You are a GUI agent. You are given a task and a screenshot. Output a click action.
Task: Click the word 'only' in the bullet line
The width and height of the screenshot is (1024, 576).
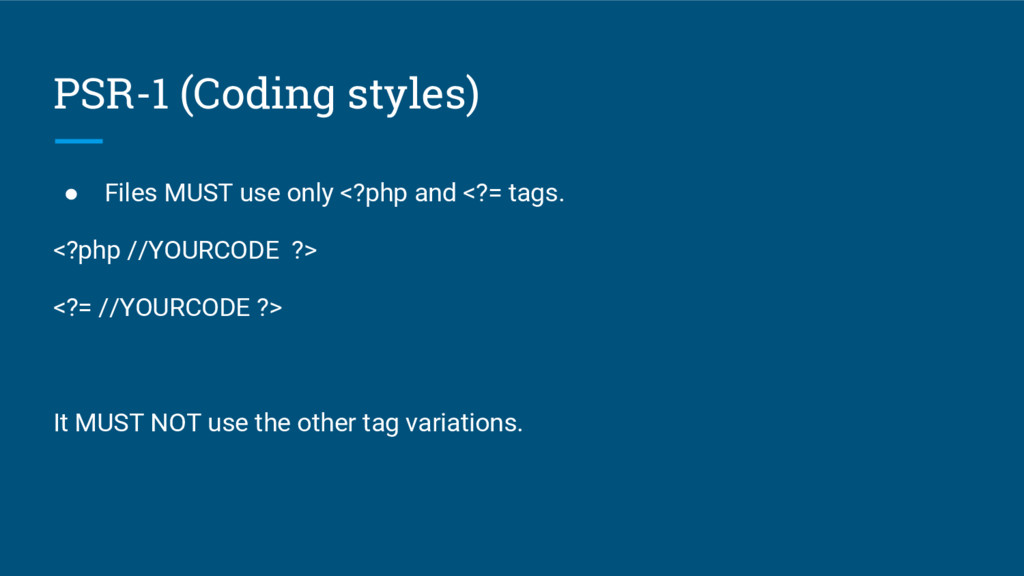[310, 193]
